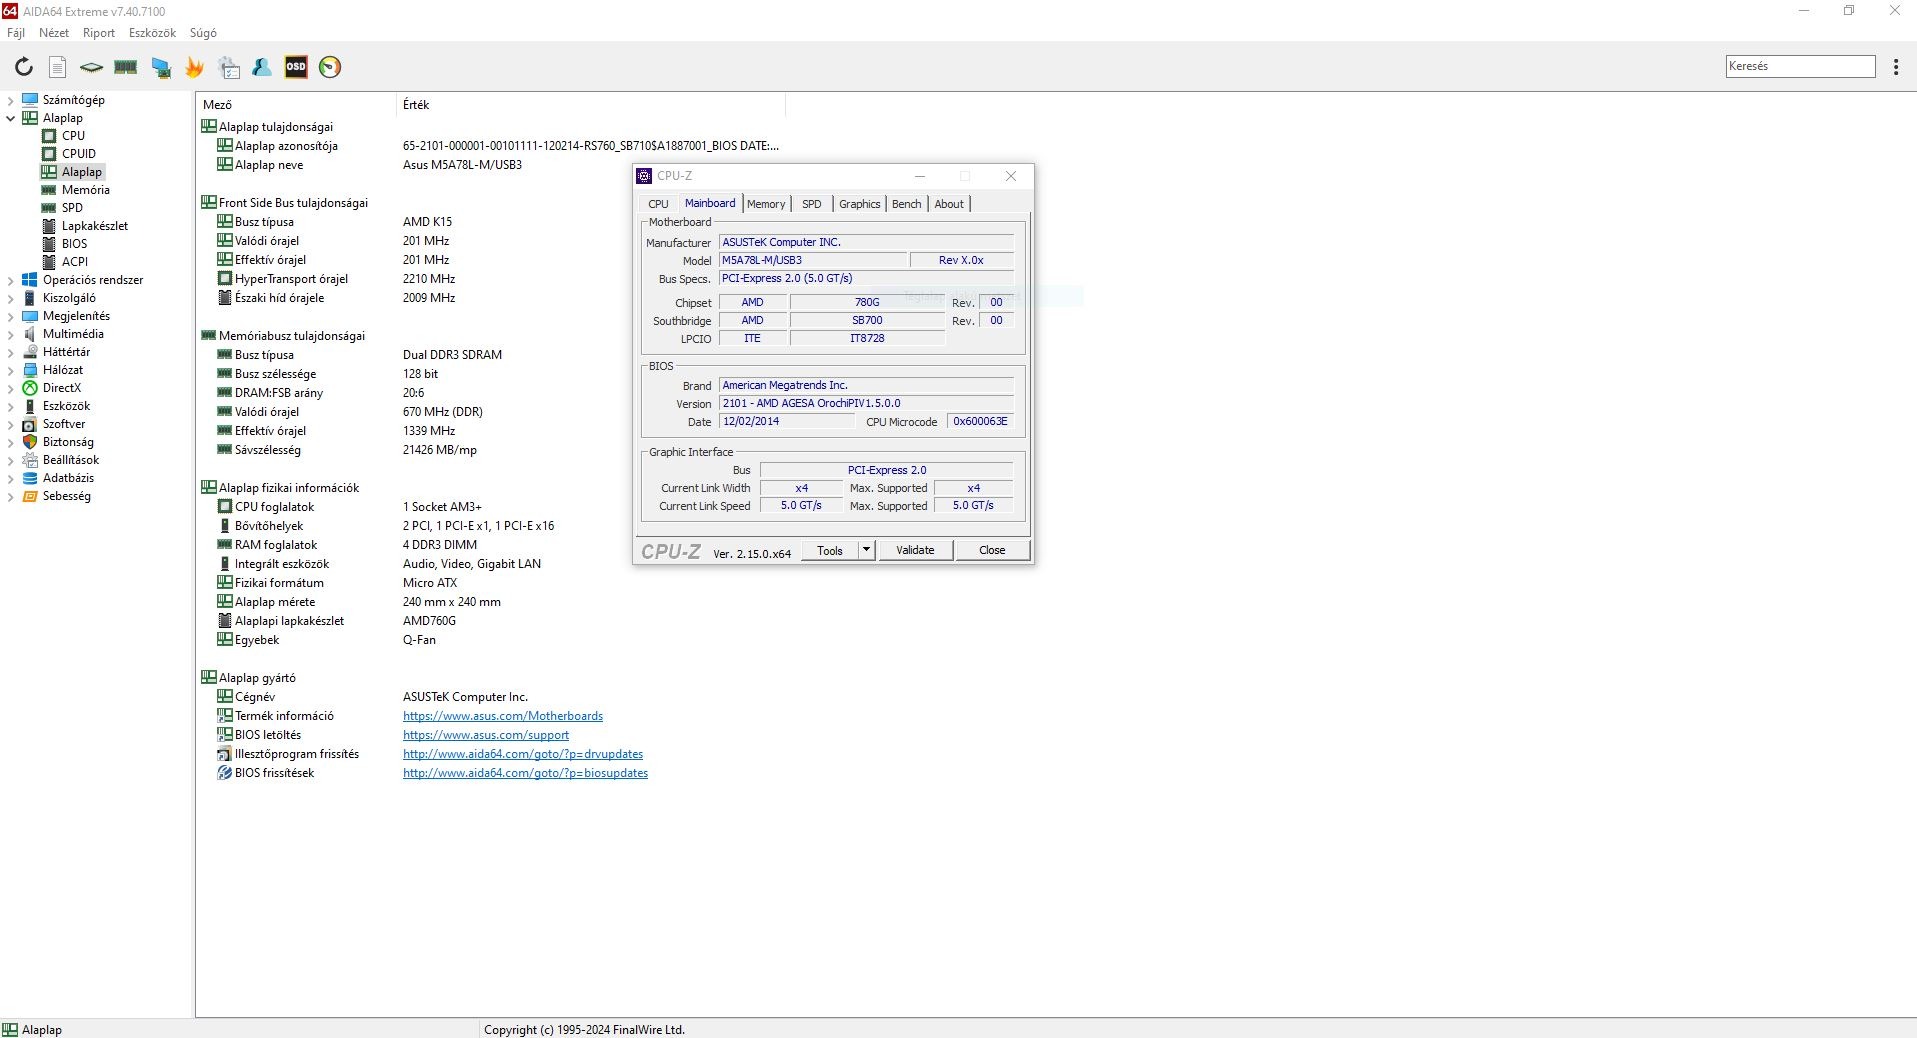This screenshot has width=1917, height=1038.
Task: Click the Windows logo icon beside Operációs rendszer
Action: [30, 280]
